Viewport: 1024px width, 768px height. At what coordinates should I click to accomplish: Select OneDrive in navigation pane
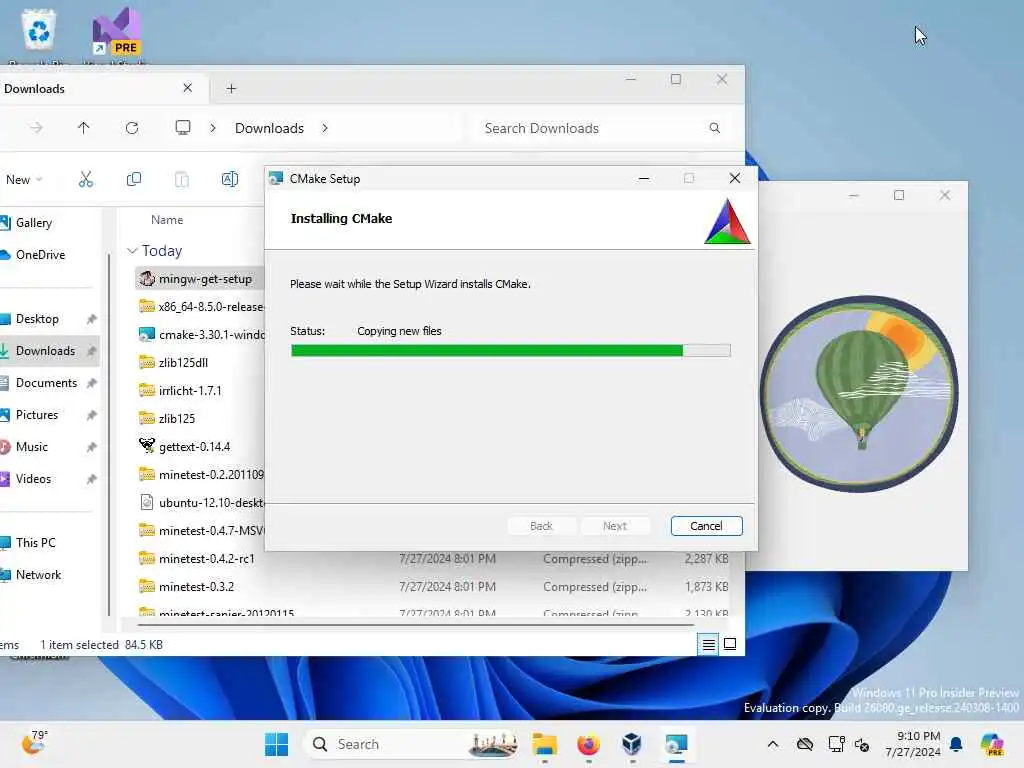40,255
